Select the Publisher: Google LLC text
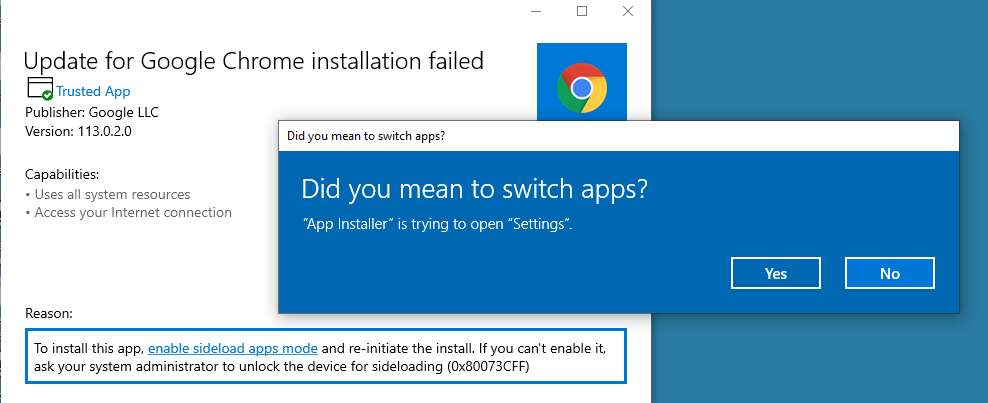Image resolution: width=988 pixels, height=403 pixels. click(92, 112)
